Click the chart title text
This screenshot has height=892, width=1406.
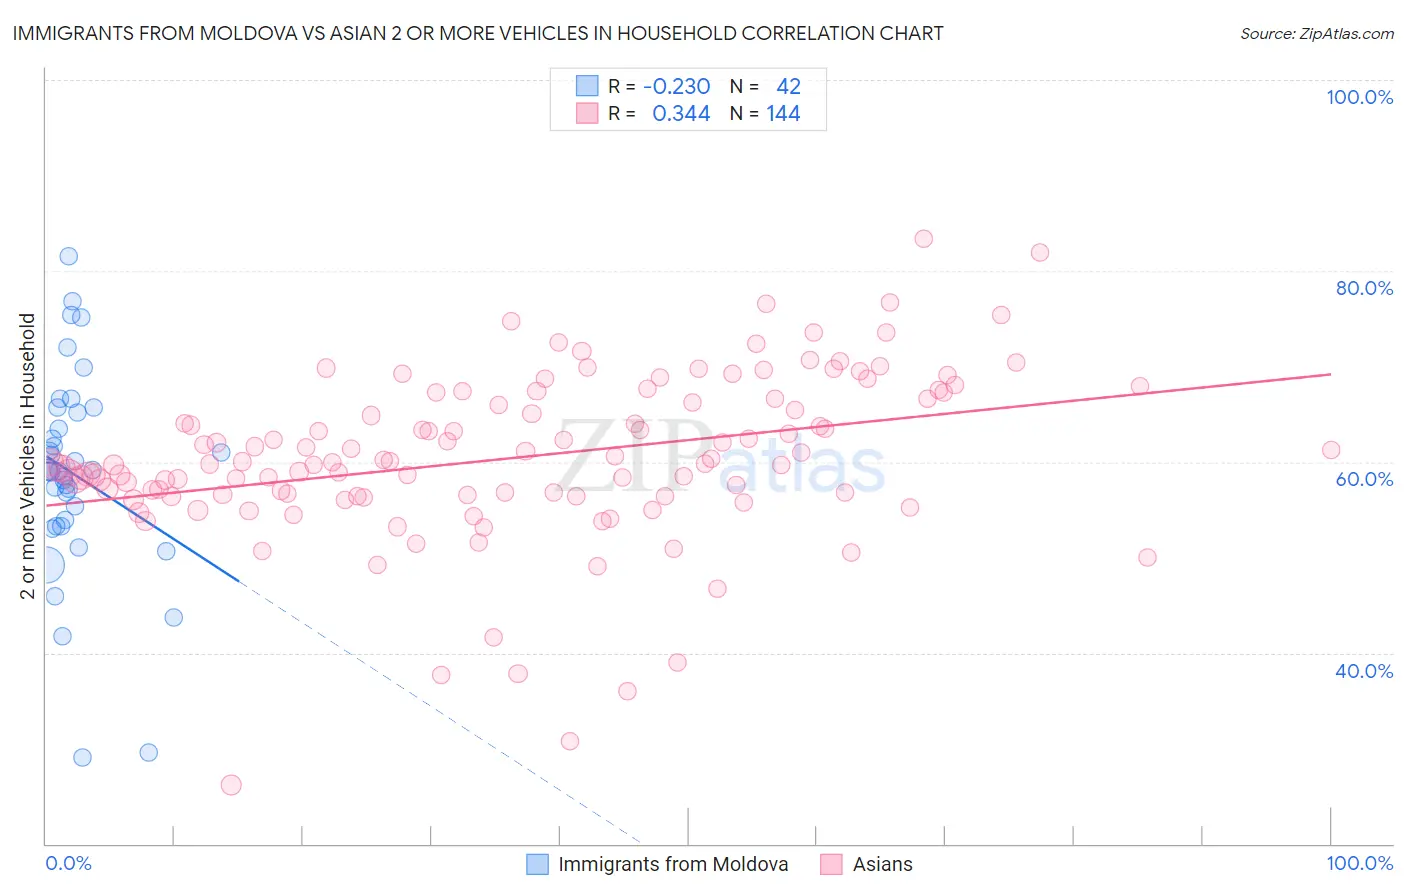(x=478, y=33)
